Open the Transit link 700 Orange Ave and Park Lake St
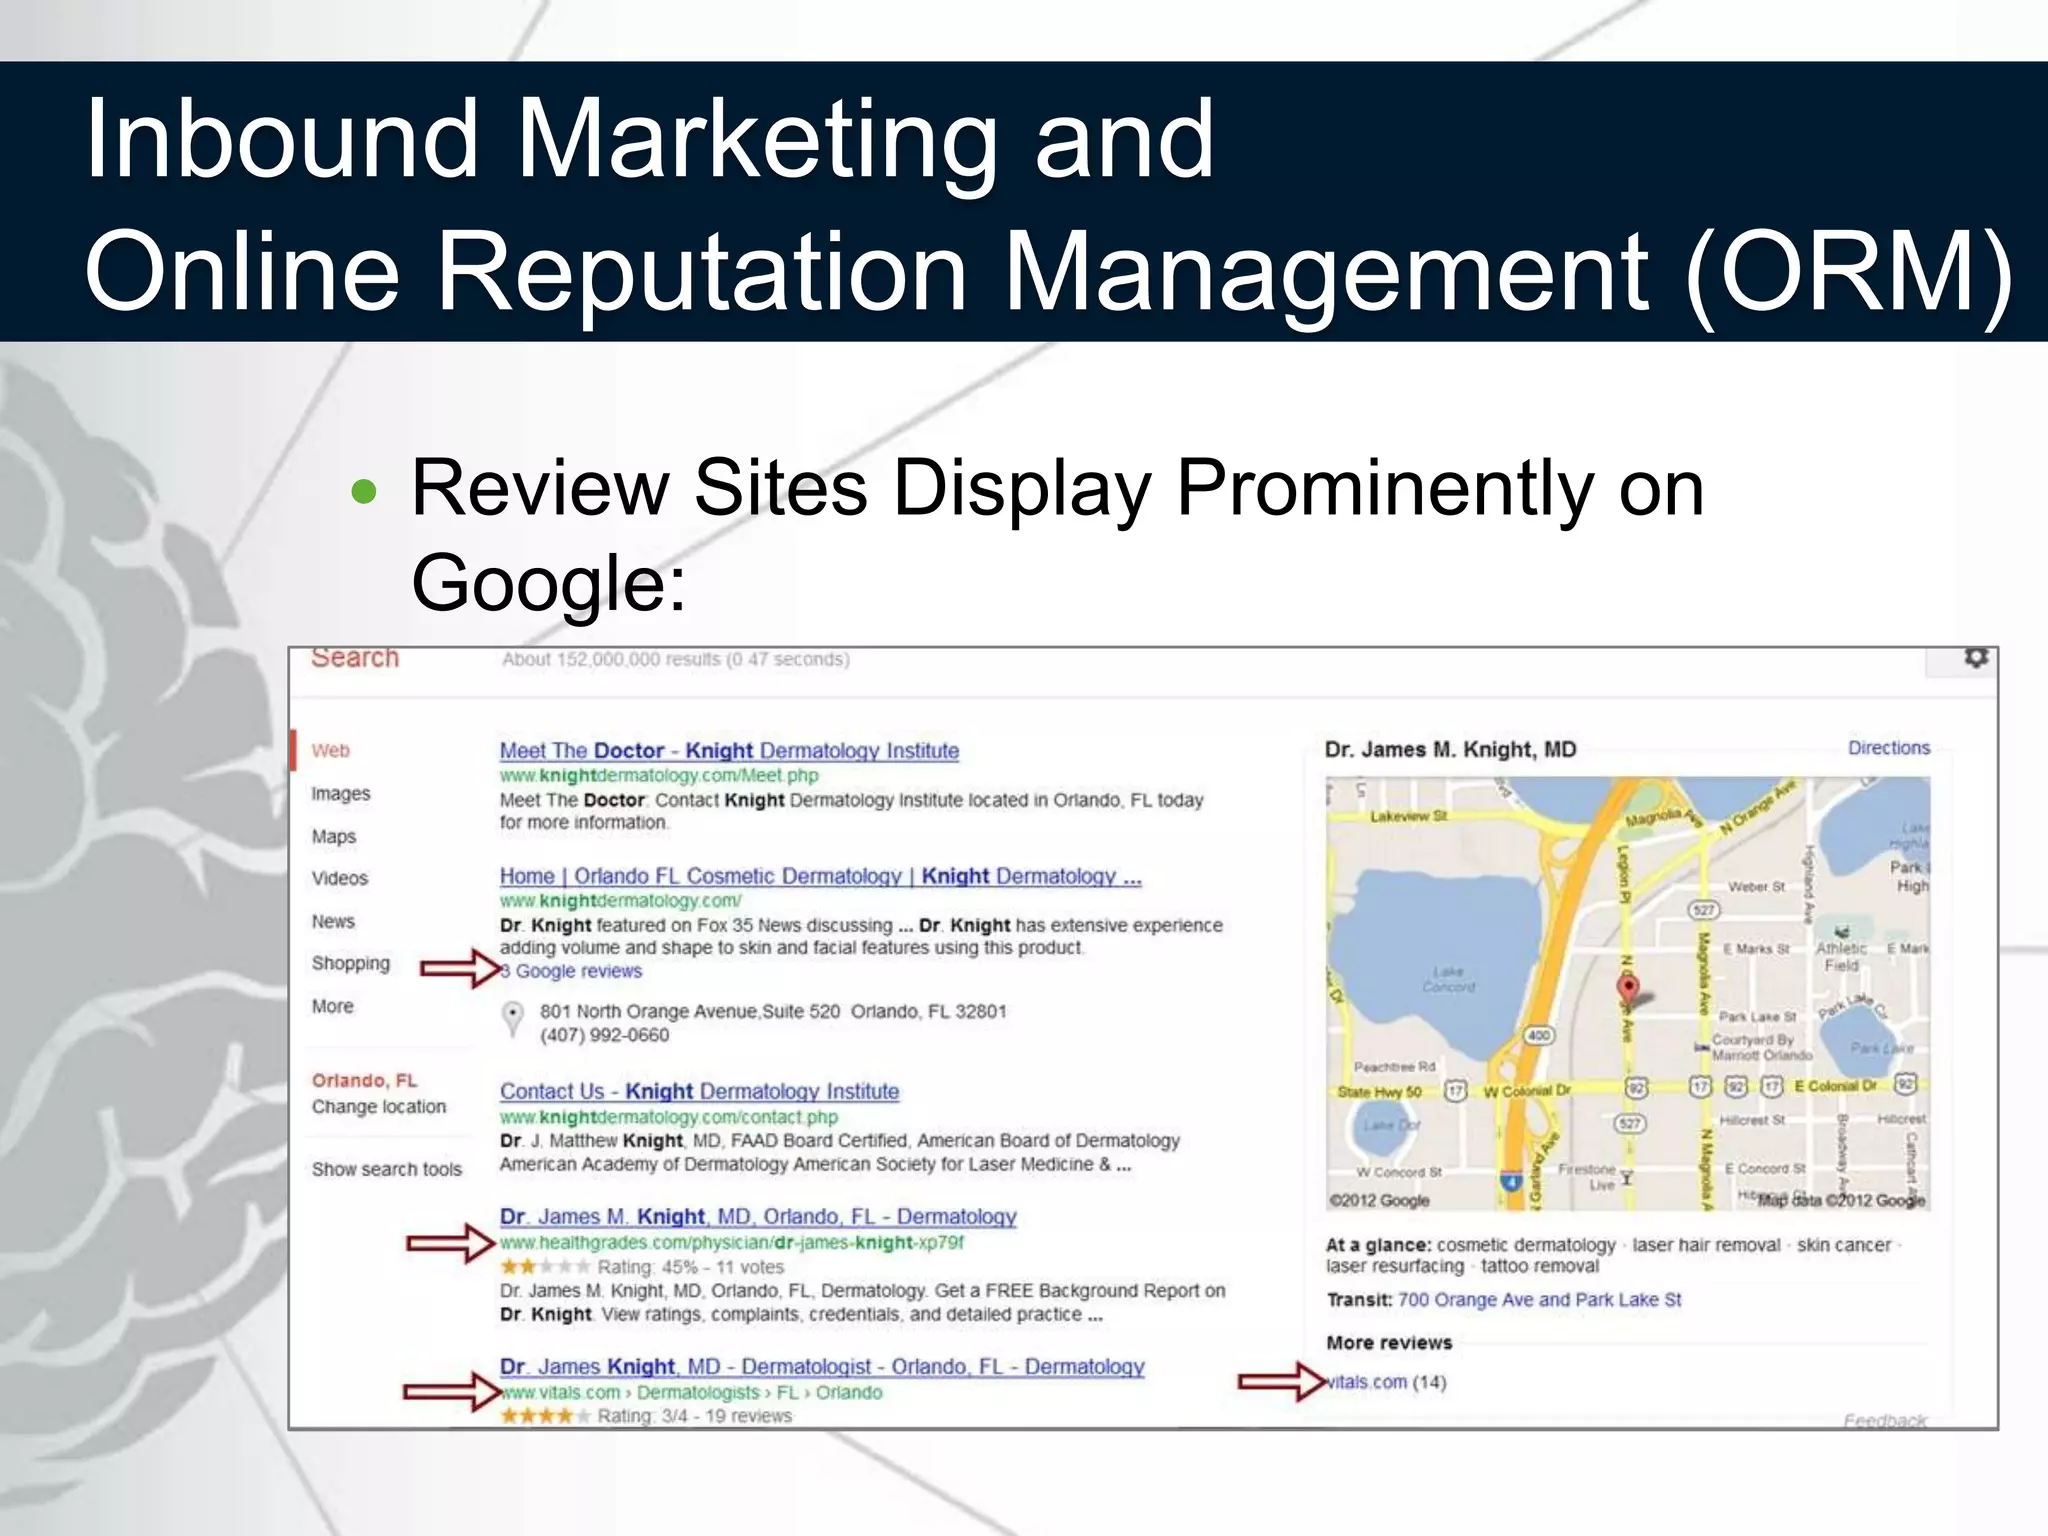The image size is (2048, 1536). (1539, 1300)
